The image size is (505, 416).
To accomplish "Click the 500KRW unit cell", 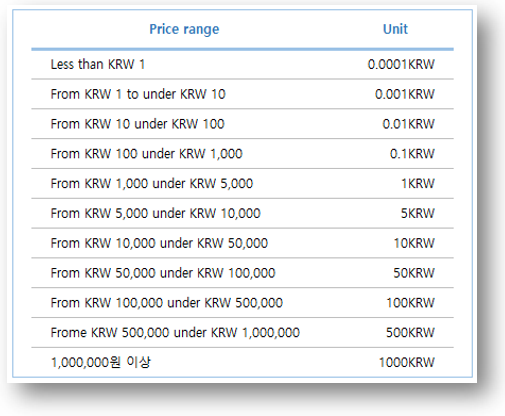I will pyautogui.click(x=410, y=332).
